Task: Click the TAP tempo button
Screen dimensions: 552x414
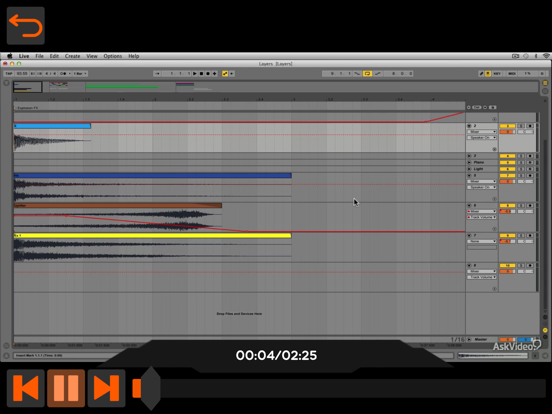Action: (x=9, y=74)
